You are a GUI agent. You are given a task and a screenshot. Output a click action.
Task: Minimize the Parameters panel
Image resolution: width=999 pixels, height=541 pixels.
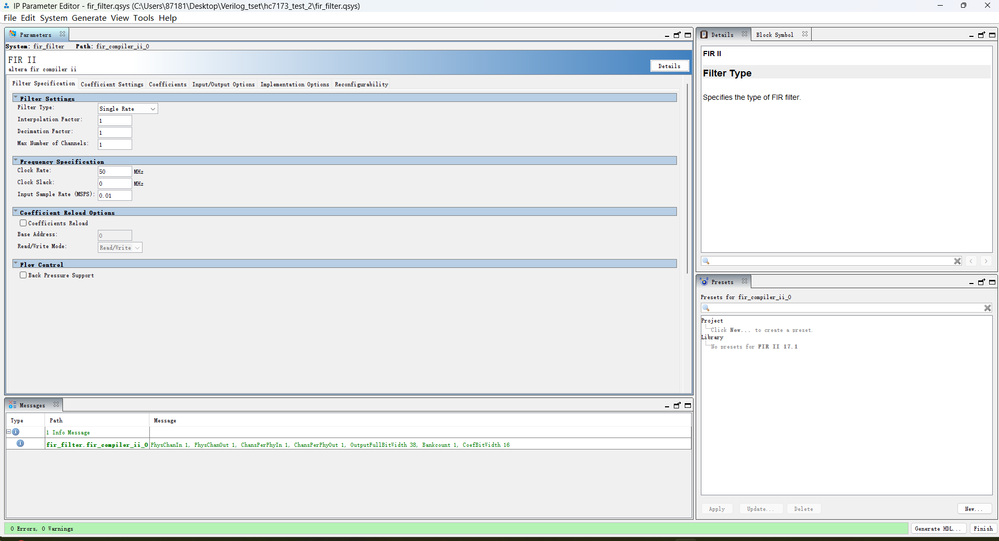667,35
